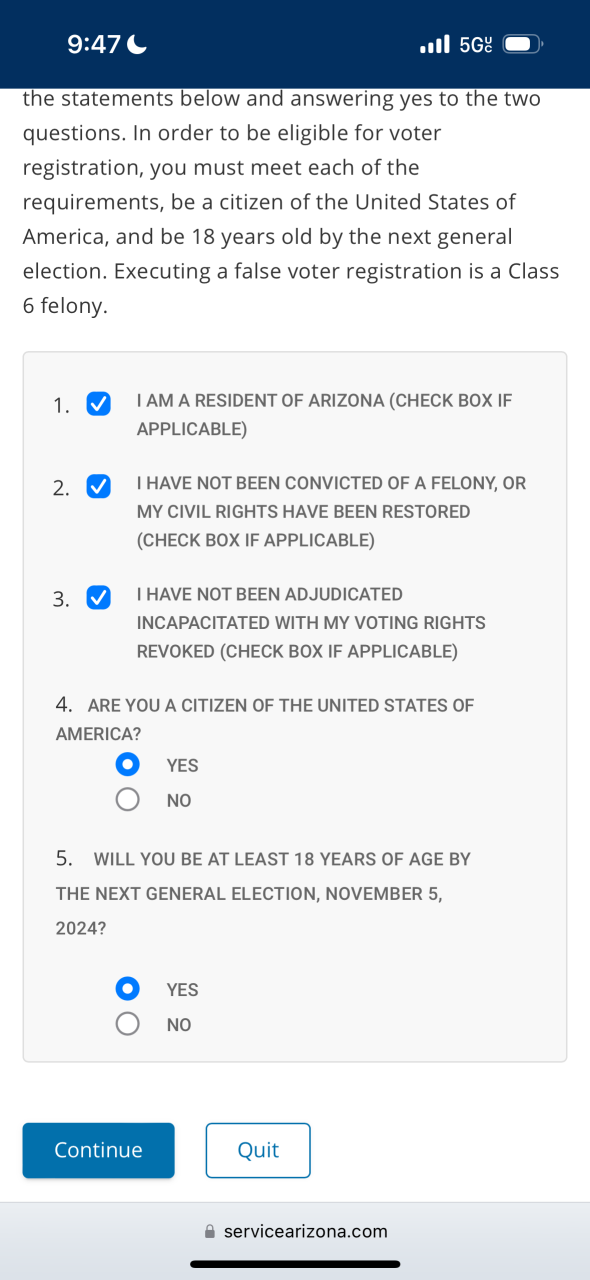Tap the lock icon beside servicearizona.com
Screen dimensions: 590x1280
pos(209,1231)
